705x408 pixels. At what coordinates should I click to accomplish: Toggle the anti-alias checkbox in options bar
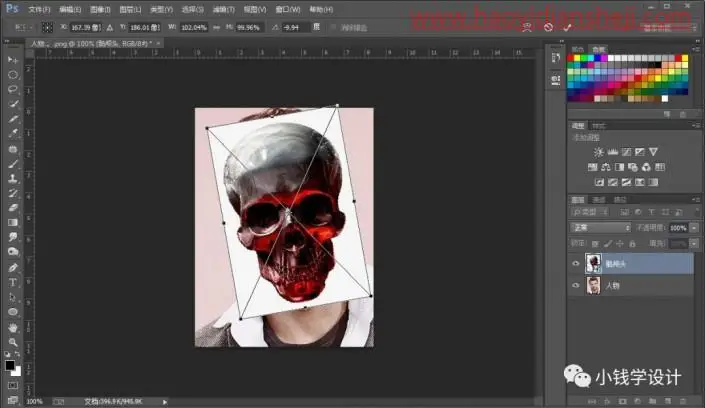tap(333, 27)
